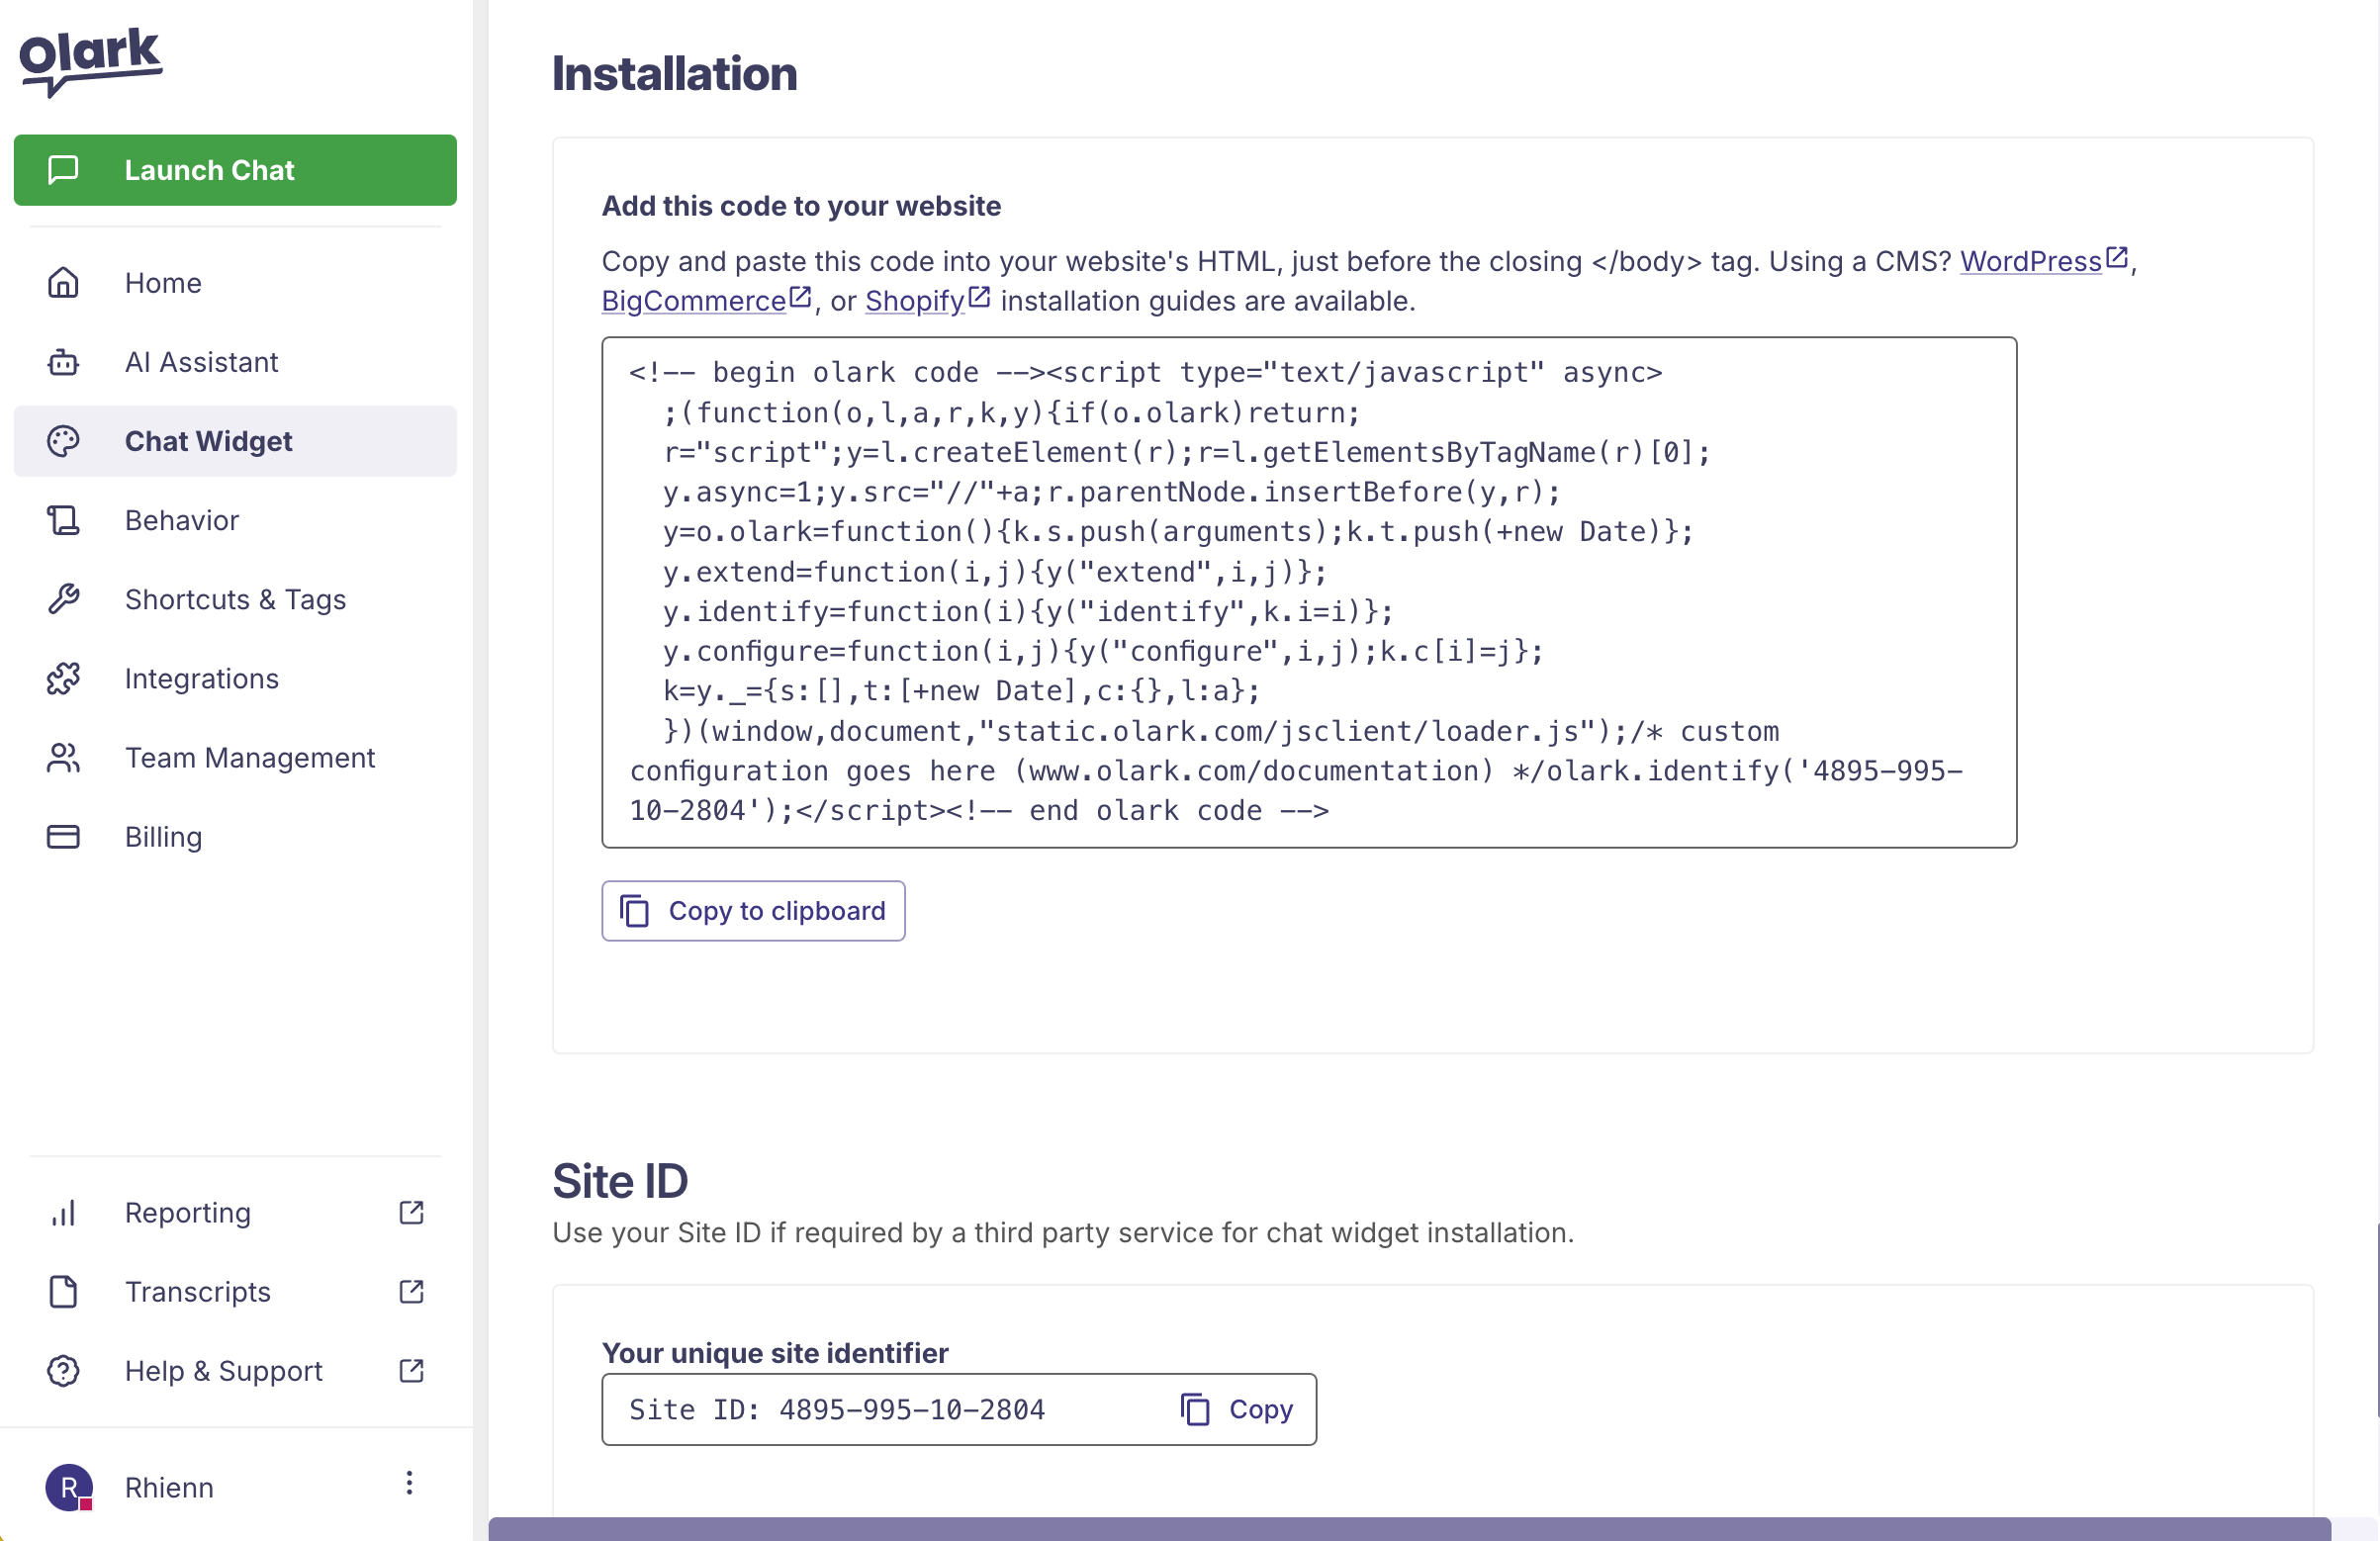Open the three-dot menu next to Rhienn
The width and height of the screenshot is (2380, 1541).
point(408,1484)
